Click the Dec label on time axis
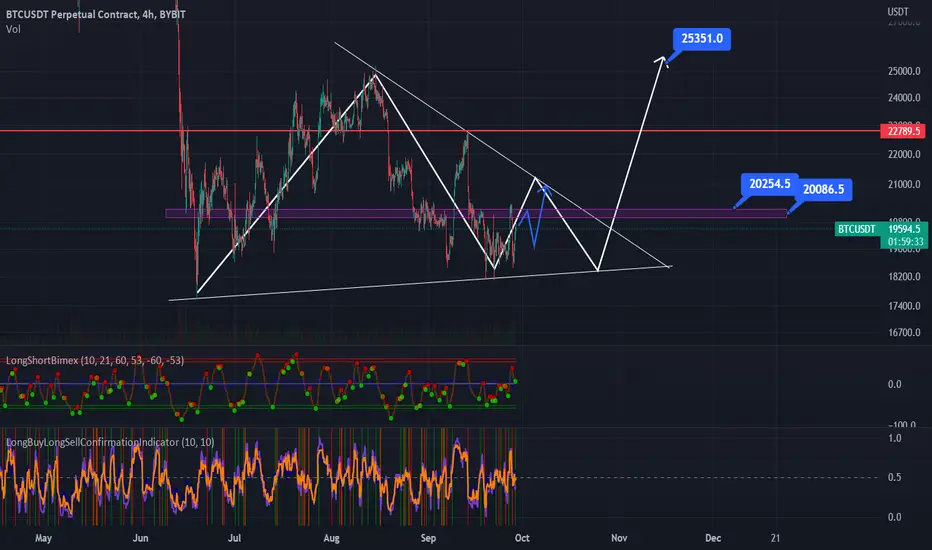Screen dimensions: 932x550 (x=713, y=538)
